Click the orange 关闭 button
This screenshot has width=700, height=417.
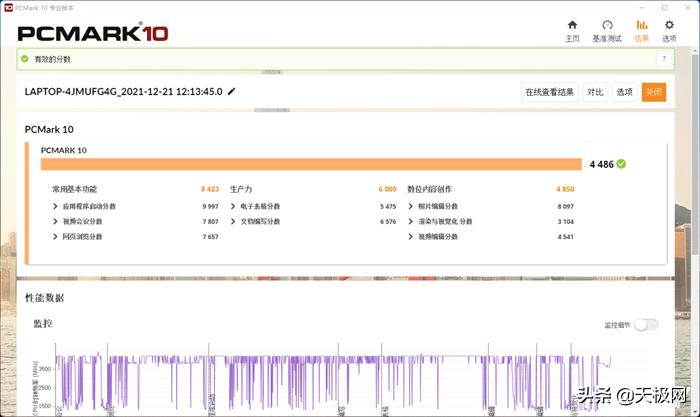coord(654,92)
